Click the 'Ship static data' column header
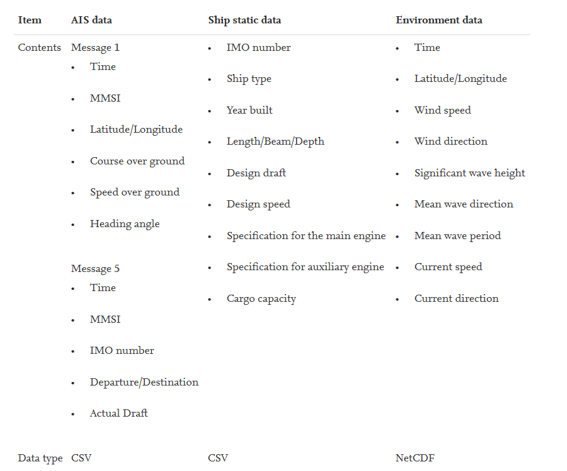Screen dimensions: 567x471 tap(244, 20)
